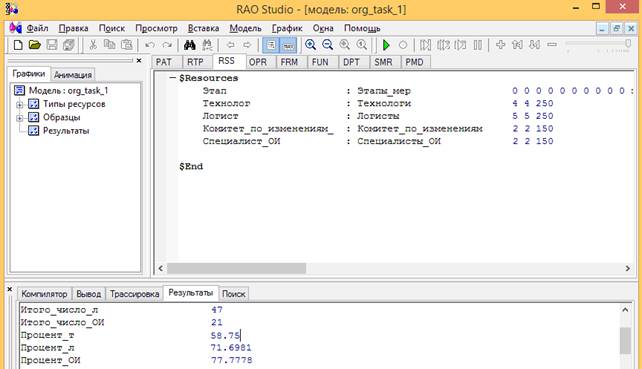Paste from clipboard toolbar icon
The height and width of the screenshot is (369, 642).
point(127,45)
